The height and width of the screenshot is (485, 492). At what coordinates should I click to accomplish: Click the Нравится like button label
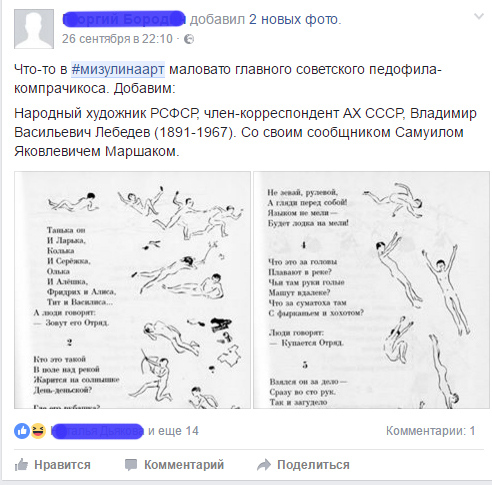[x=62, y=465]
